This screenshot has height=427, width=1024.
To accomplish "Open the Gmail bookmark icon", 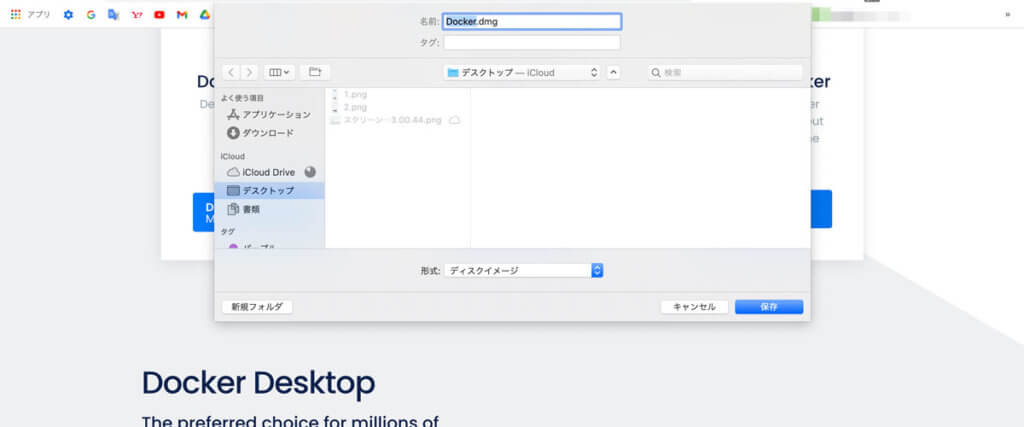I will (181, 15).
